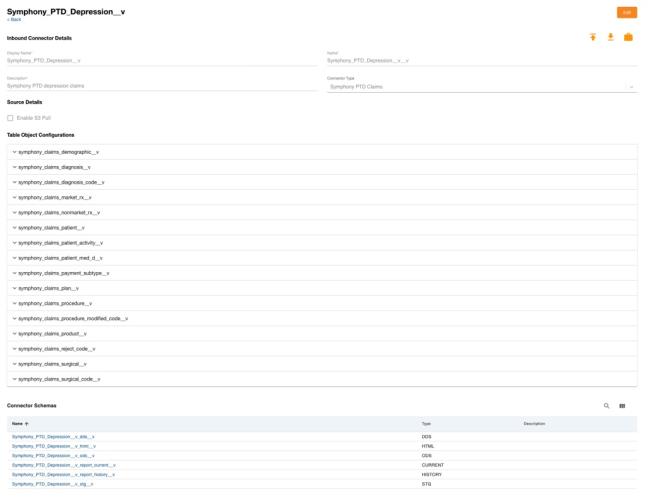The height and width of the screenshot is (498, 650).
Task: Open the report_history__v schema link
Action: coord(63,474)
